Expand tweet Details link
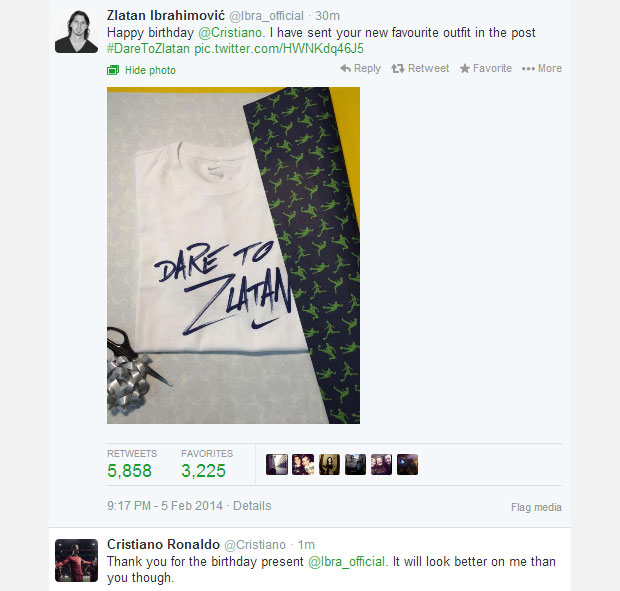The image size is (620, 591). pos(252,506)
